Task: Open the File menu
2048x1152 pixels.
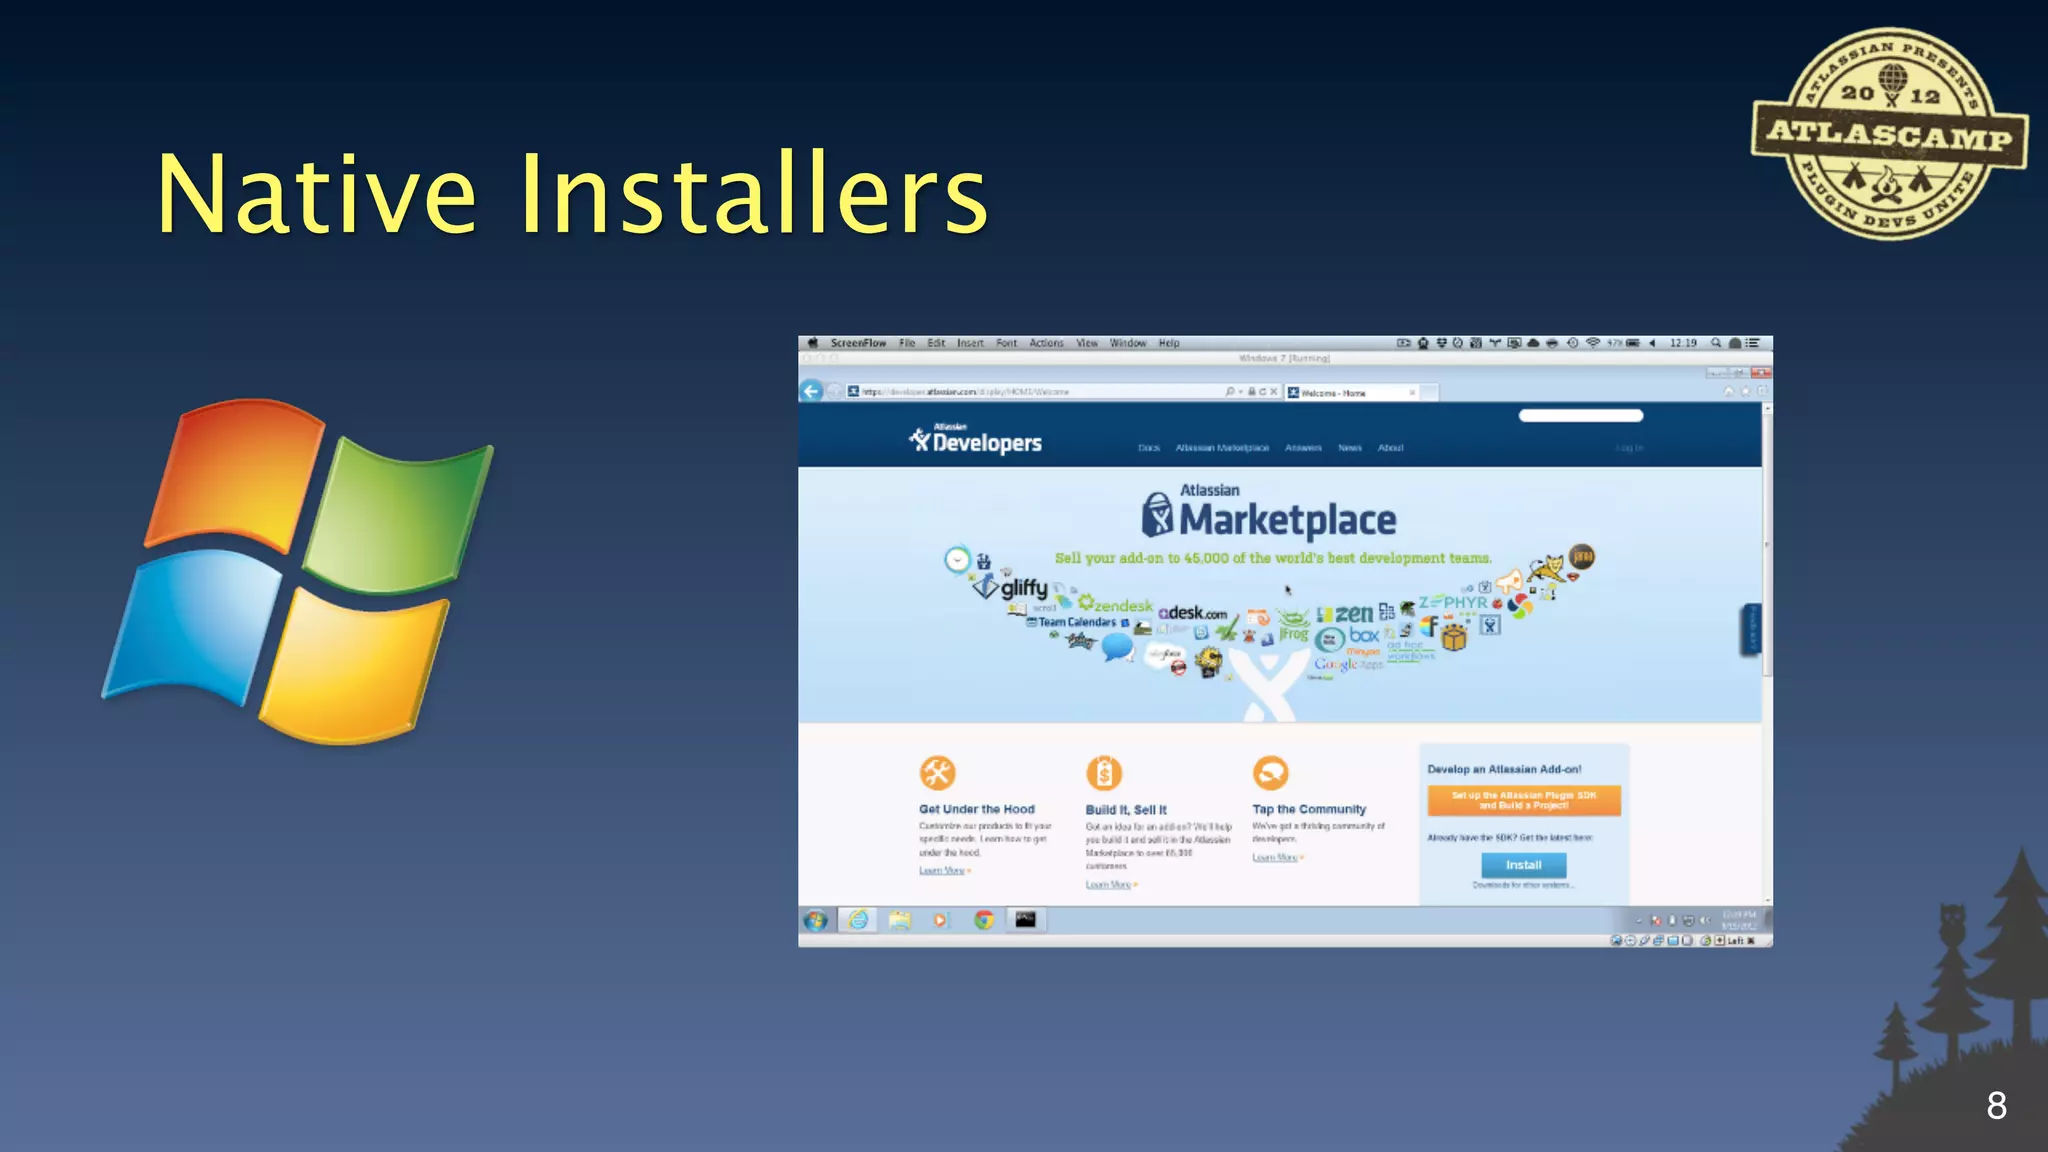Action: [907, 343]
